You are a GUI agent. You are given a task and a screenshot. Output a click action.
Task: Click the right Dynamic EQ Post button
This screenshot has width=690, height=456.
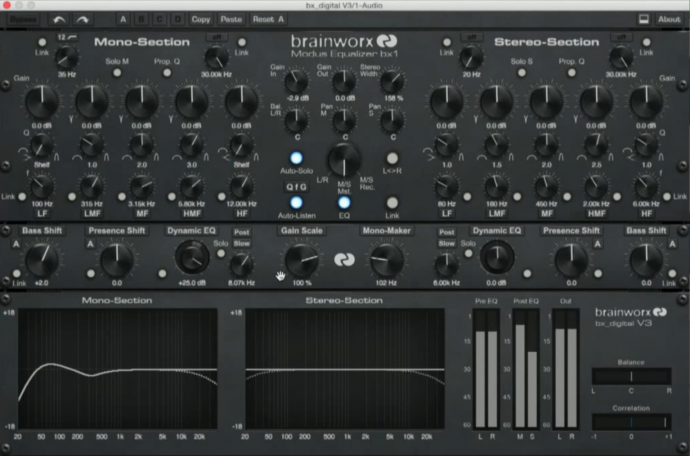click(x=446, y=232)
